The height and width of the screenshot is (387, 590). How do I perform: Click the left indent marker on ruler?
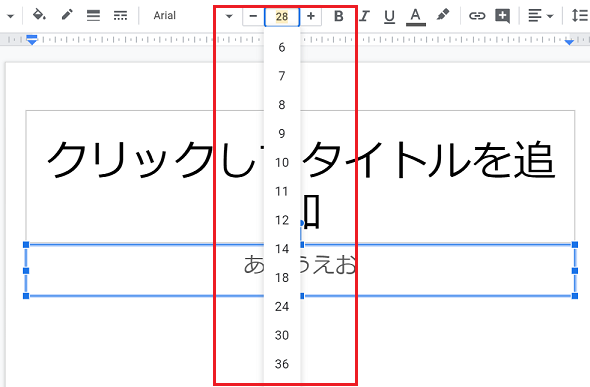click(32, 40)
